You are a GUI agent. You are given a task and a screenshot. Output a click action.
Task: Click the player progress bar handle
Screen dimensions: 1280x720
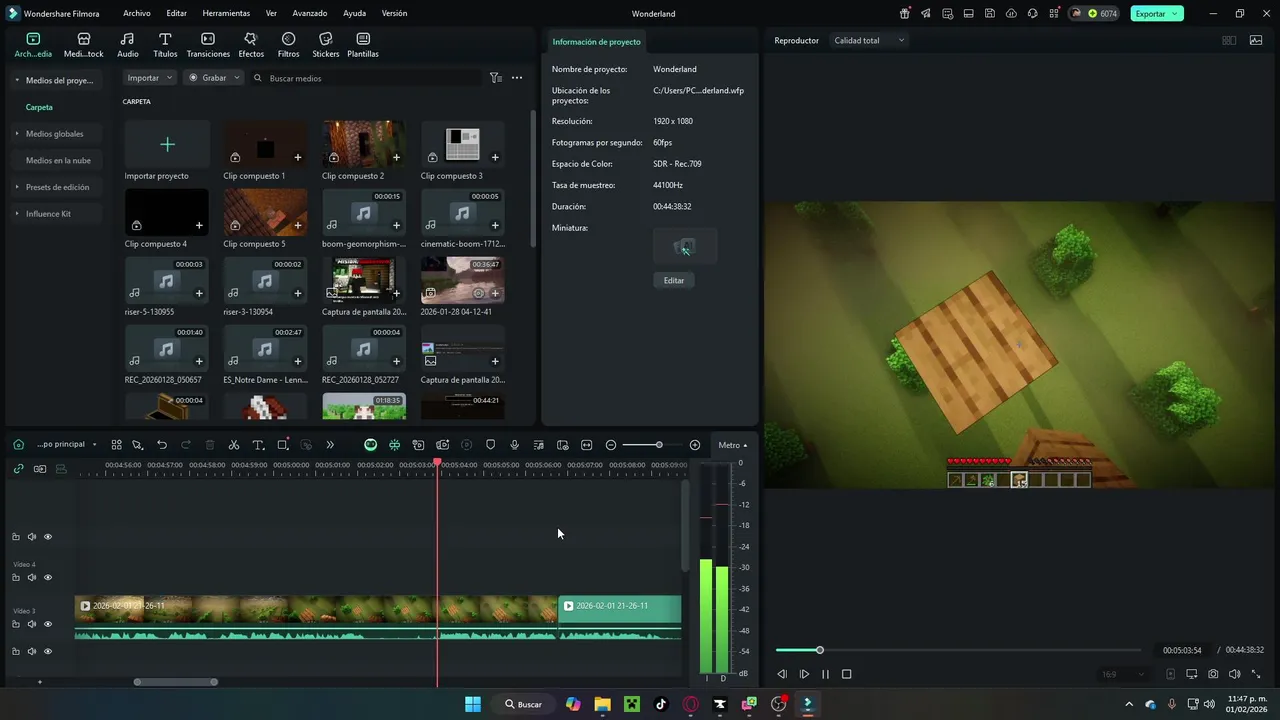(819, 650)
